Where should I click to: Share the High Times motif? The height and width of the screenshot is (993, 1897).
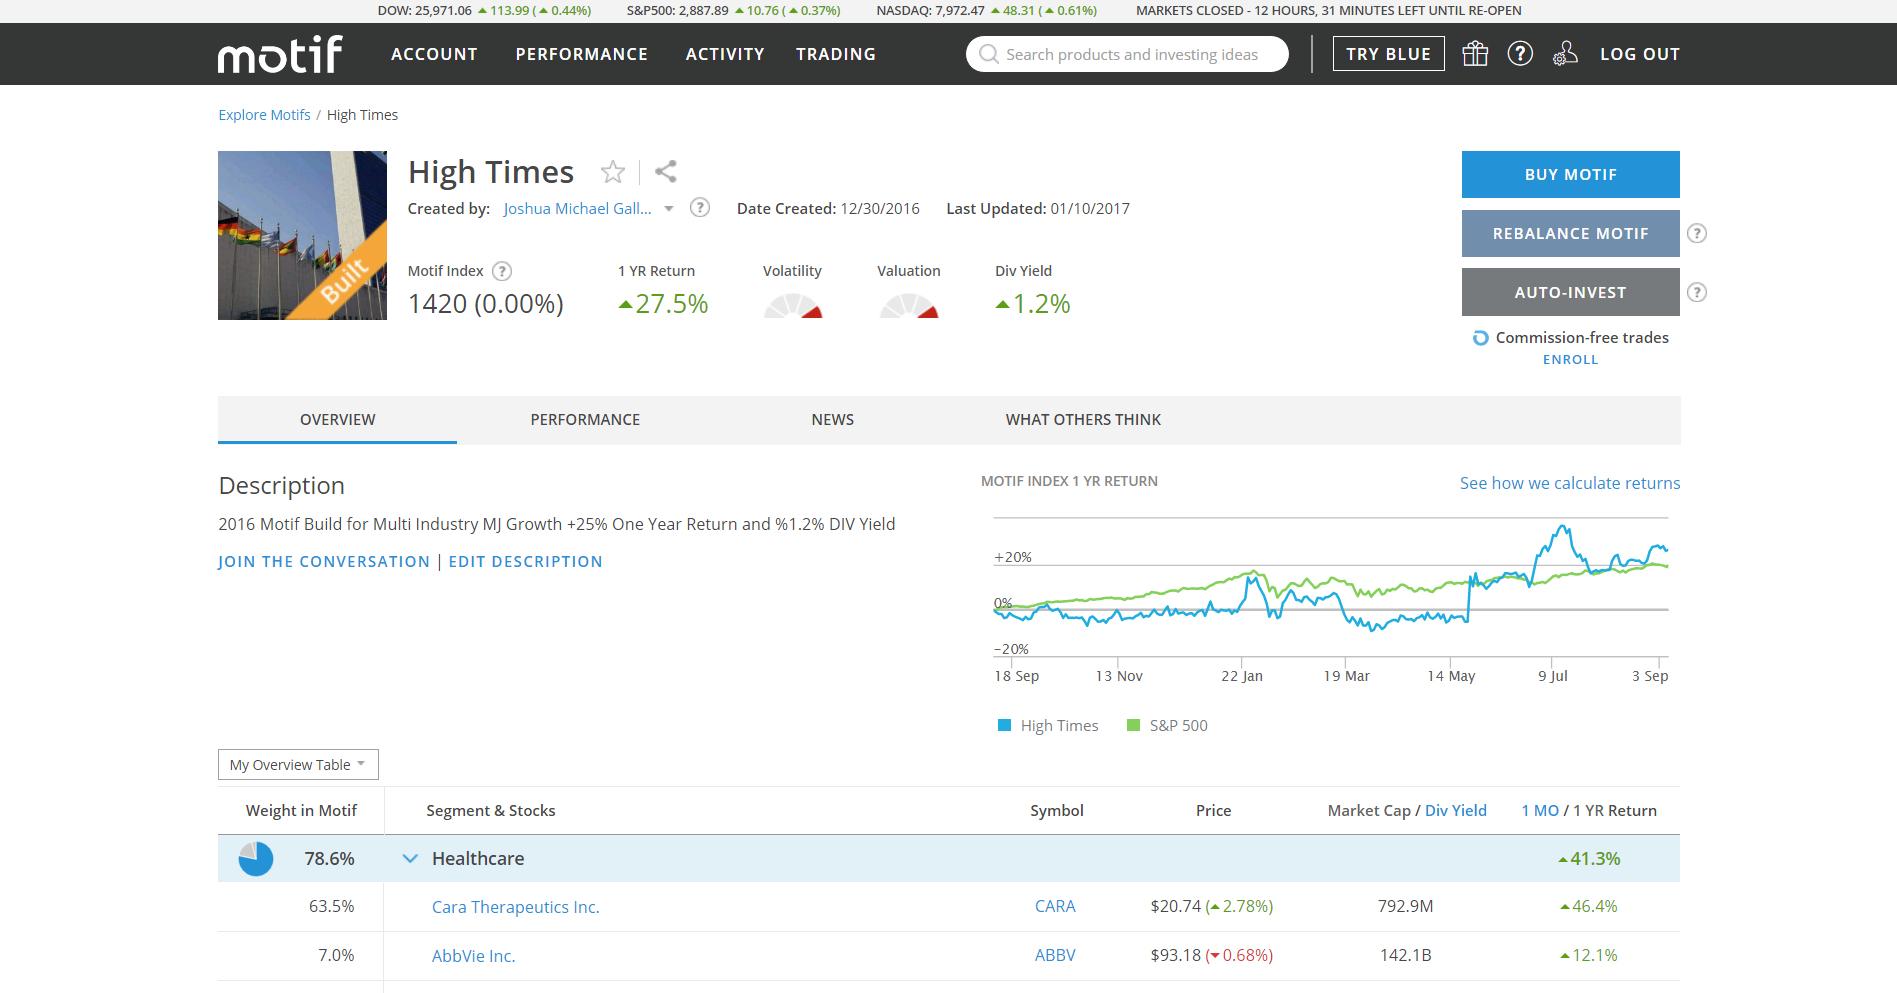click(x=666, y=172)
